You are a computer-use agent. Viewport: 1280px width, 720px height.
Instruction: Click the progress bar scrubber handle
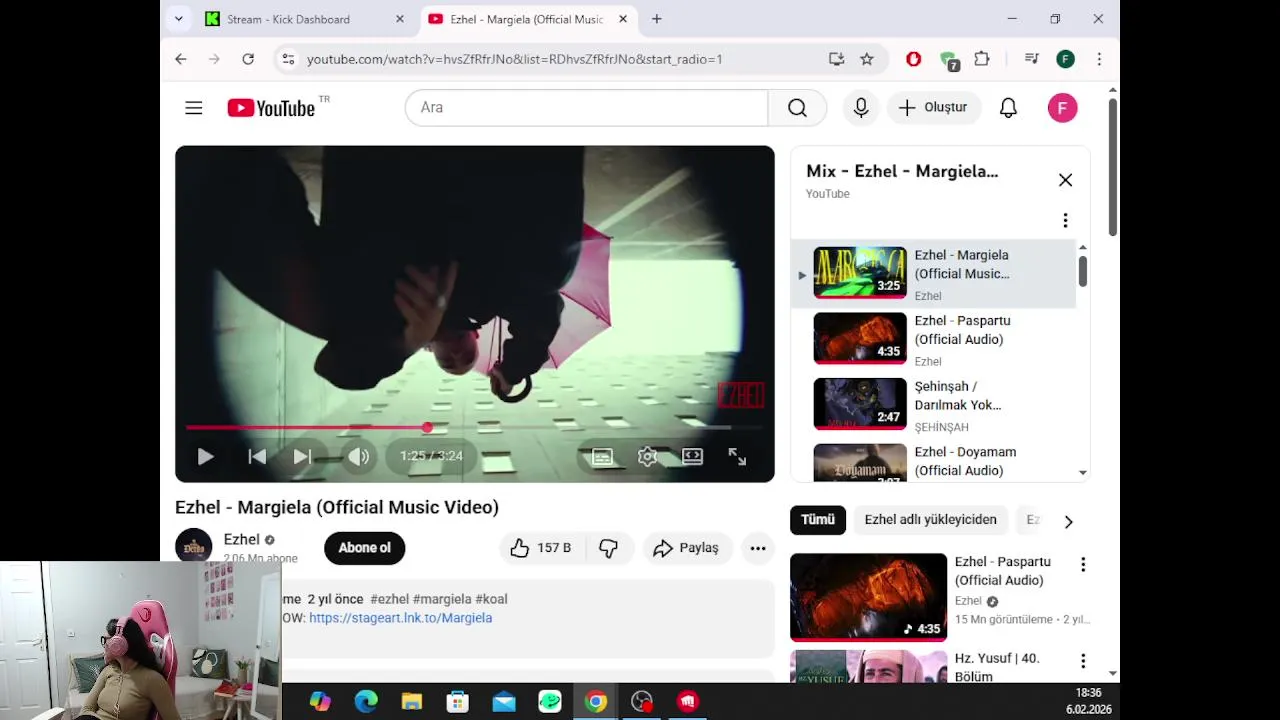428,427
